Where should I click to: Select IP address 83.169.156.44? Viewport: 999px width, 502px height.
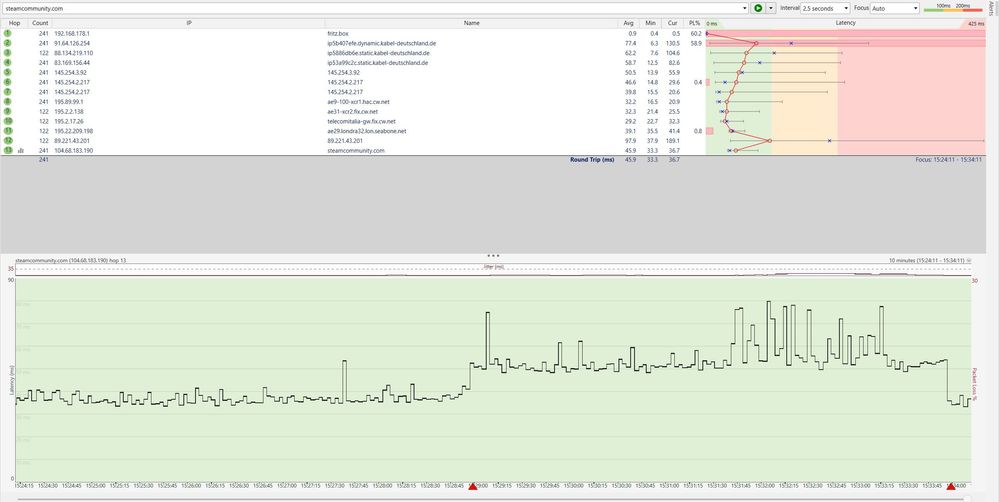pyautogui.click(x=72, y=63)
